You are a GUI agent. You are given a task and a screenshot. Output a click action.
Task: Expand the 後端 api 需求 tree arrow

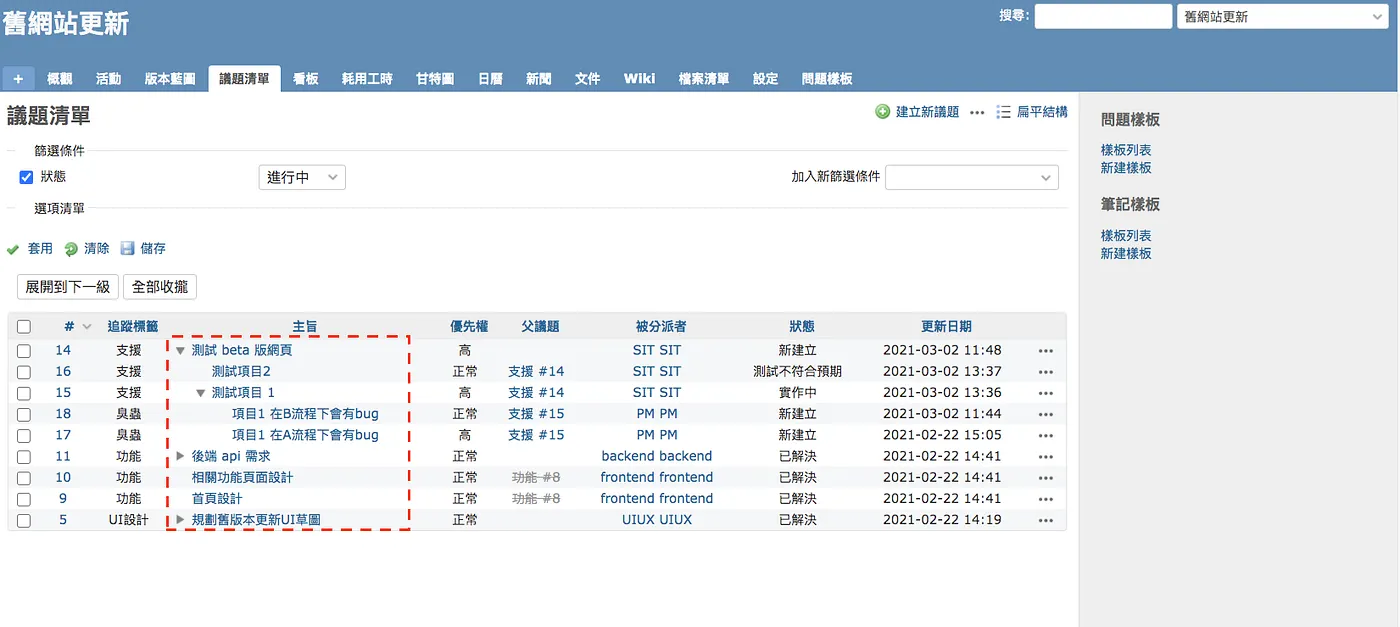coord(181,456)
